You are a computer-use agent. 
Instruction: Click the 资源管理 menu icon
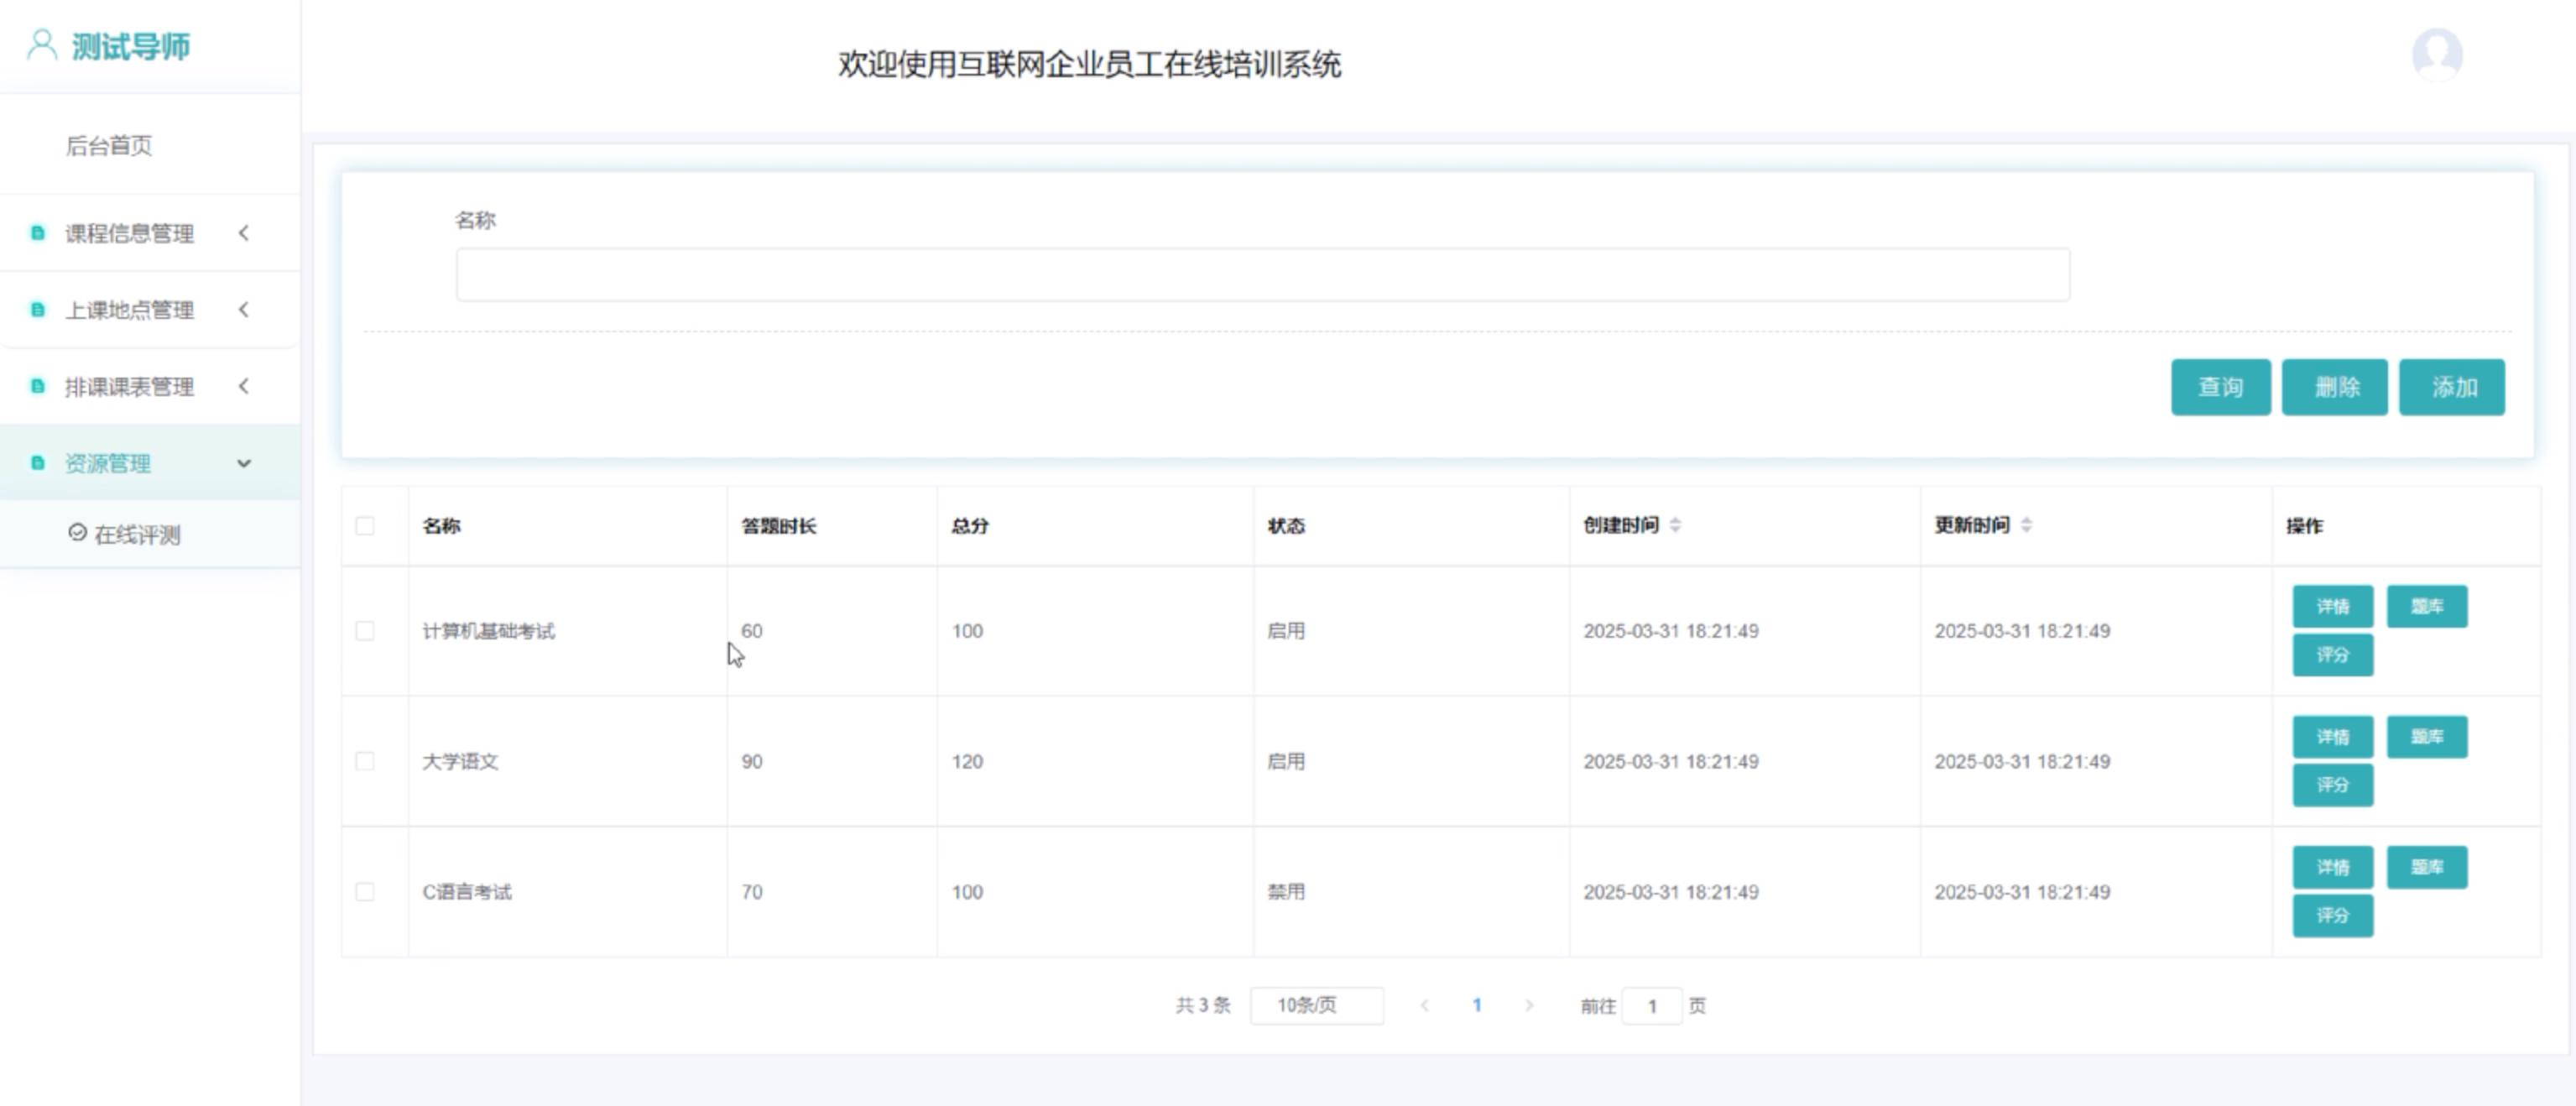[38, 463]
